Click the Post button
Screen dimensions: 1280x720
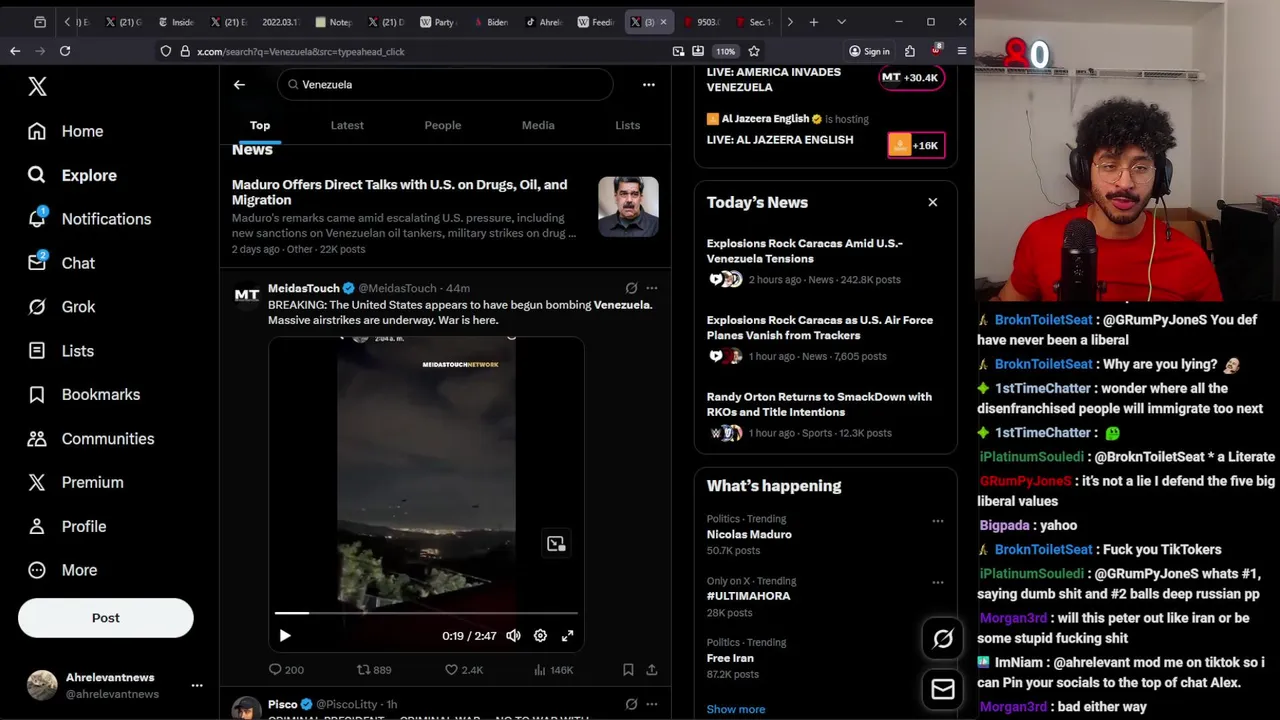pyautogui.click(x=105, y=618)
